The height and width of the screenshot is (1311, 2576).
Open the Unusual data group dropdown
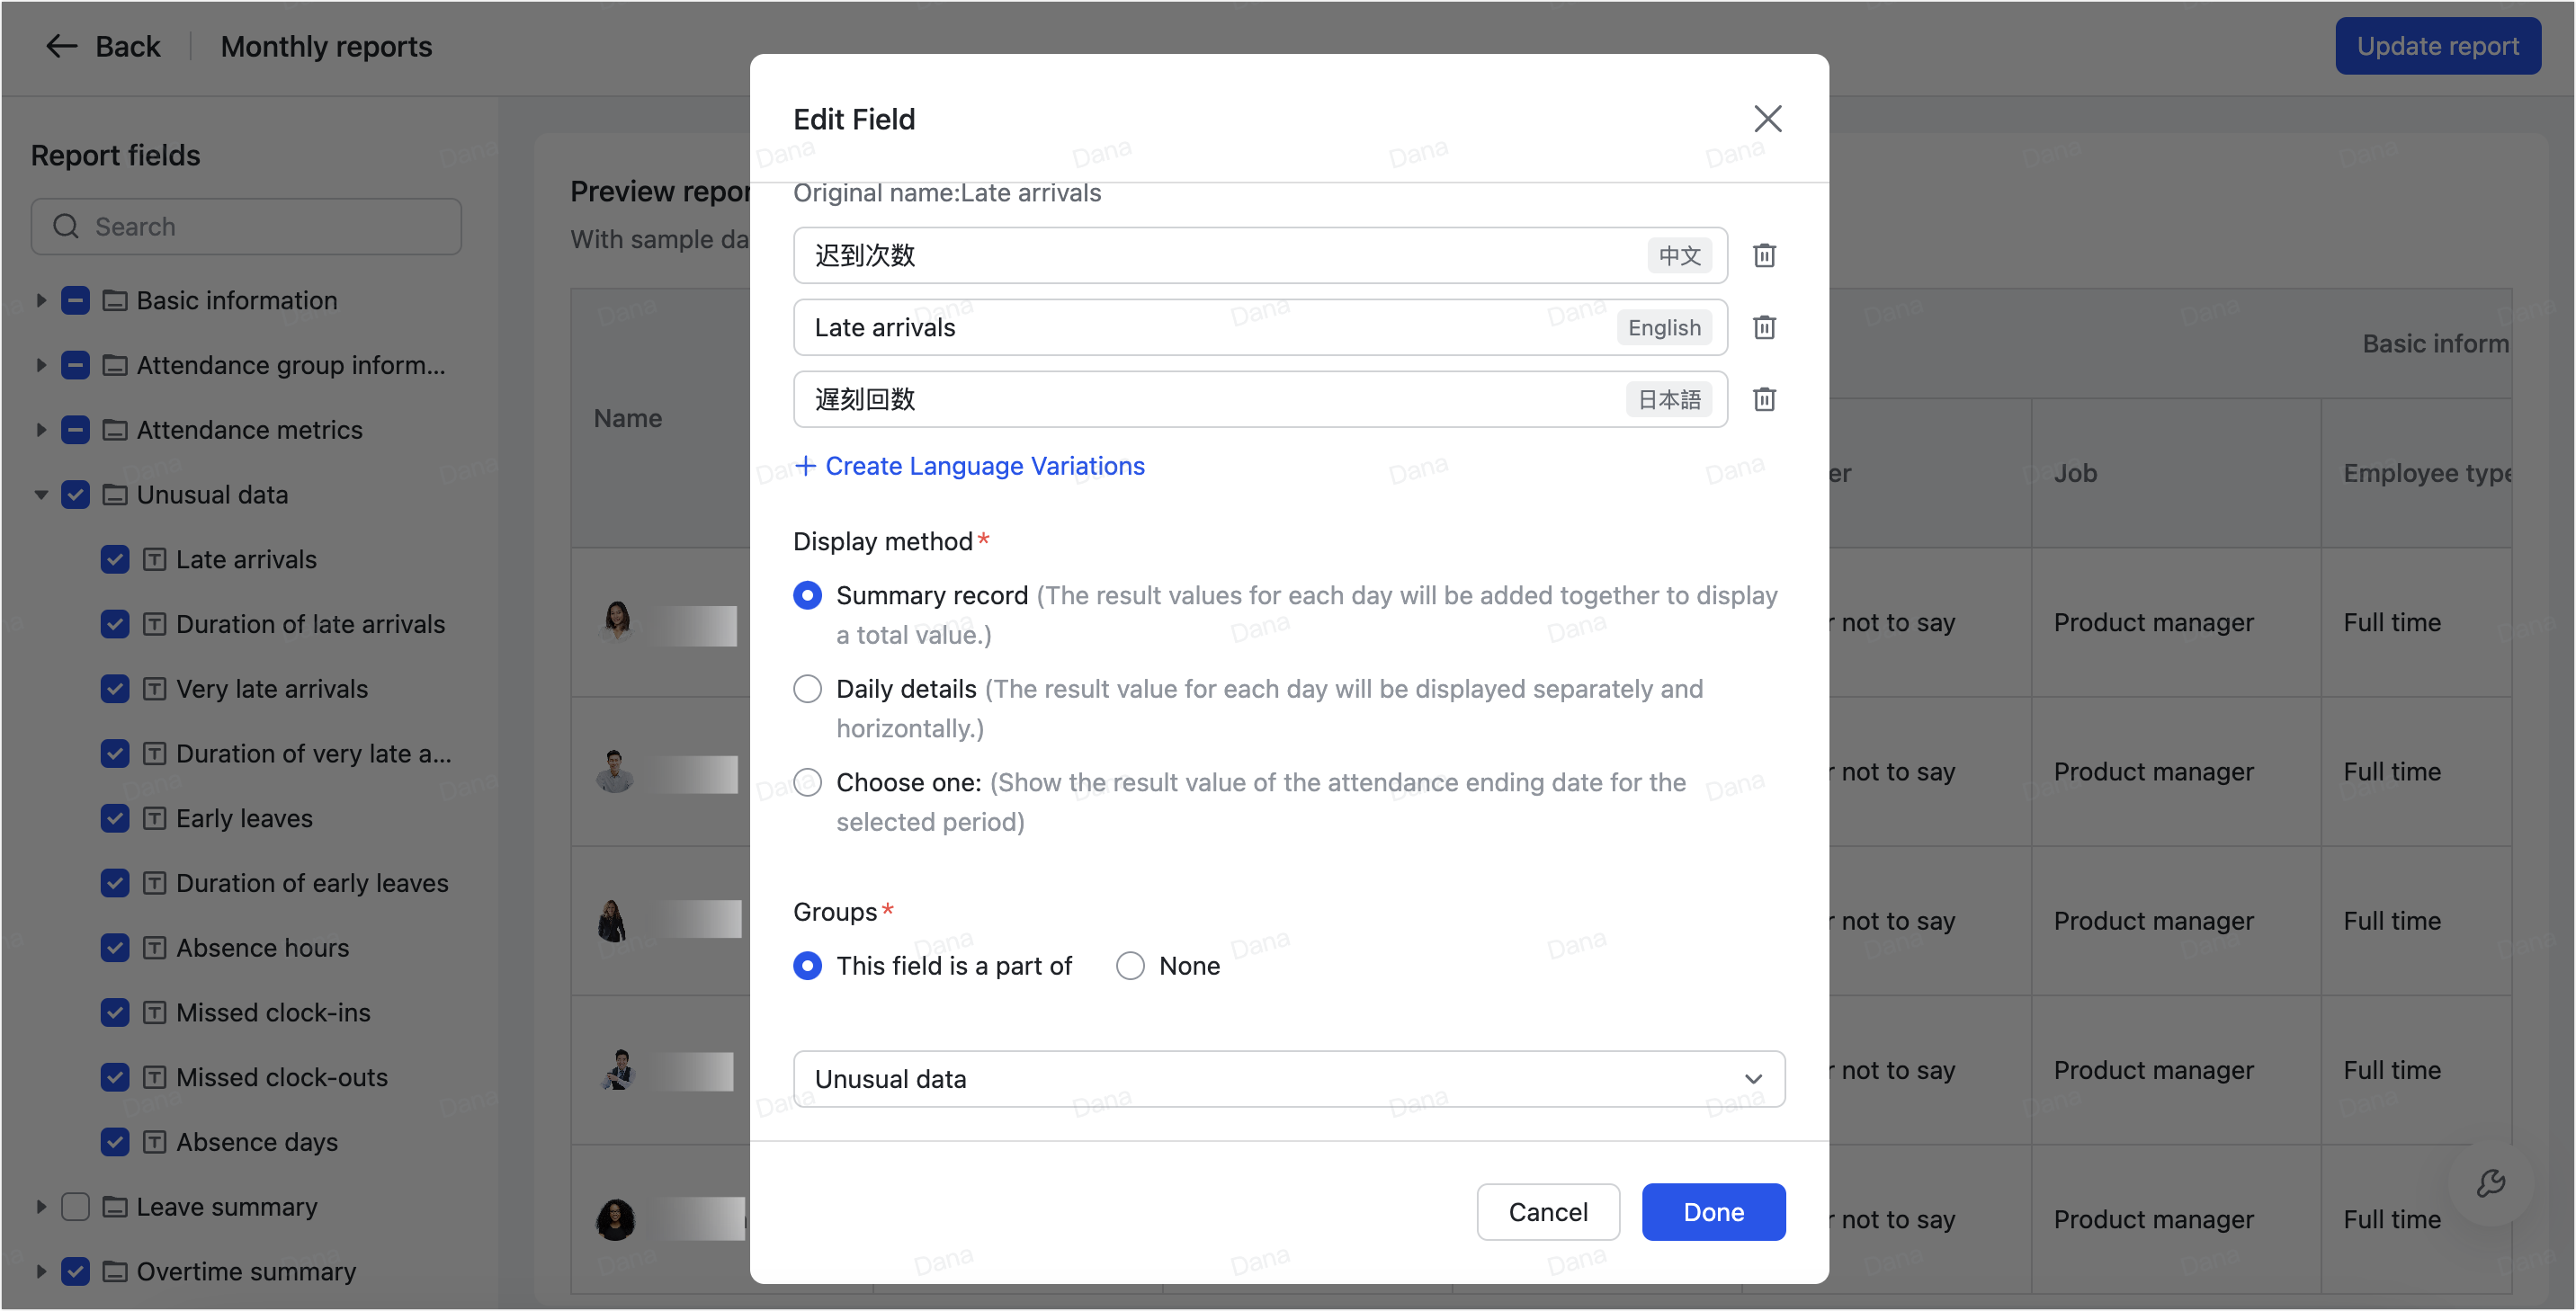[x=1288, y=1079]
